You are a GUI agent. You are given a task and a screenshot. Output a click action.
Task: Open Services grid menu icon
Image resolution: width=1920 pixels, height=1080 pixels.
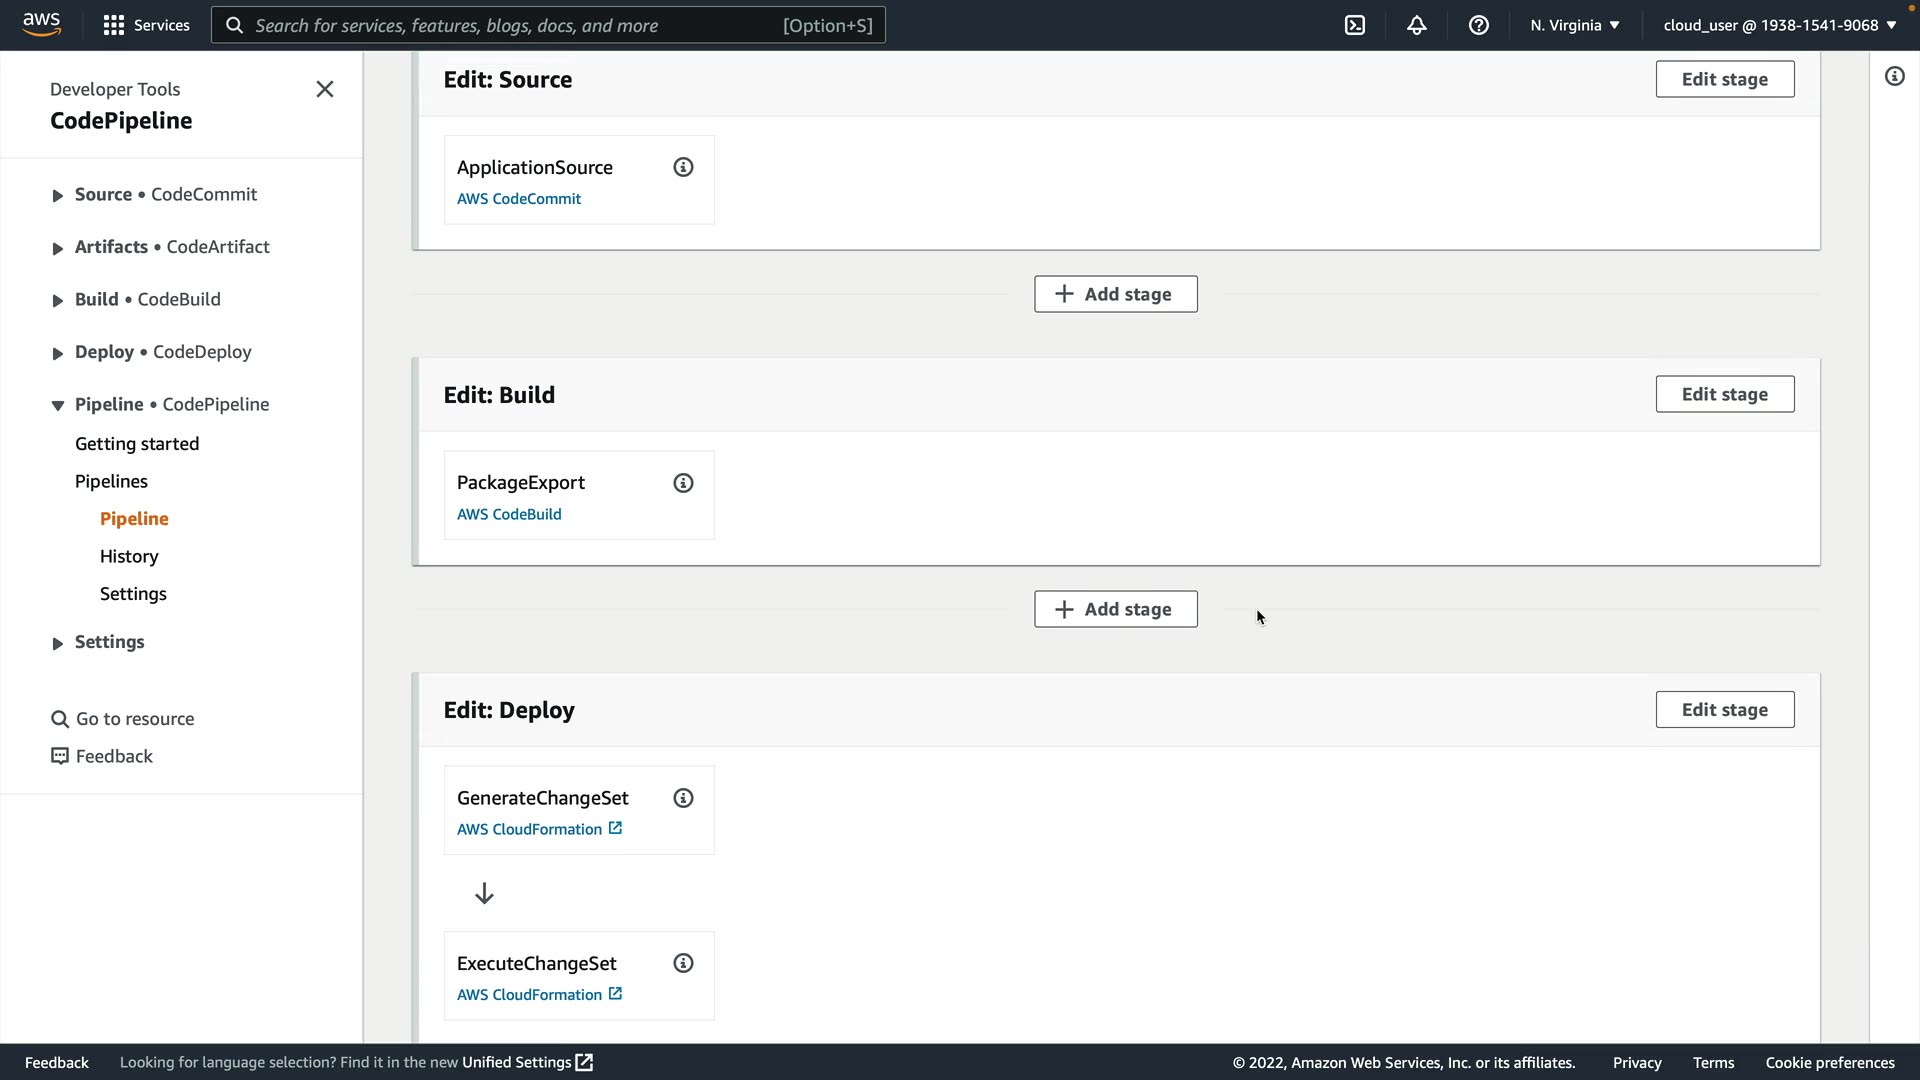pyautogui.click(x=114, y=25)
